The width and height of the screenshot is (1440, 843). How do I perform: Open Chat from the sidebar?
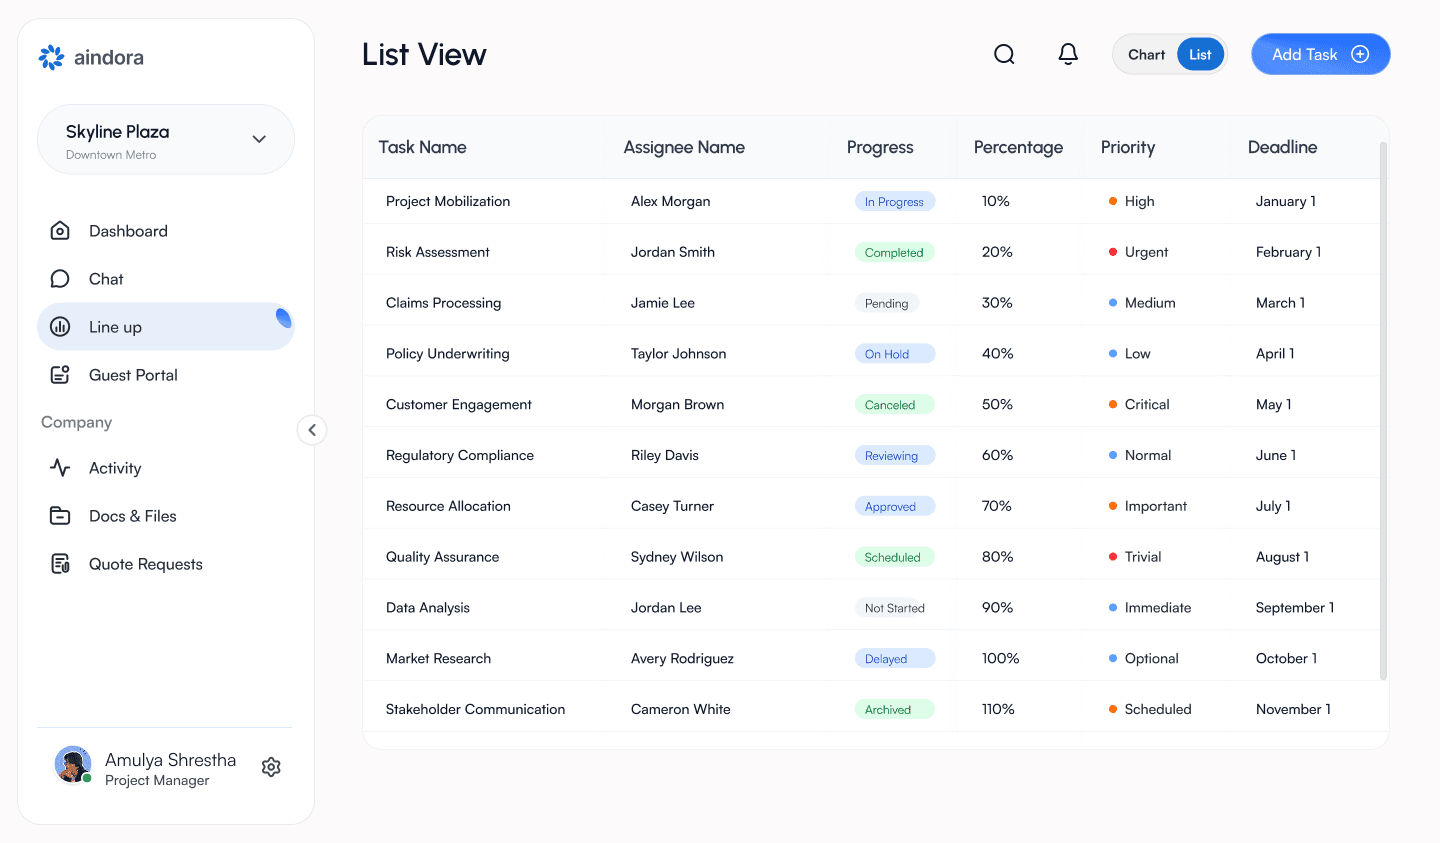pos(166,279)
